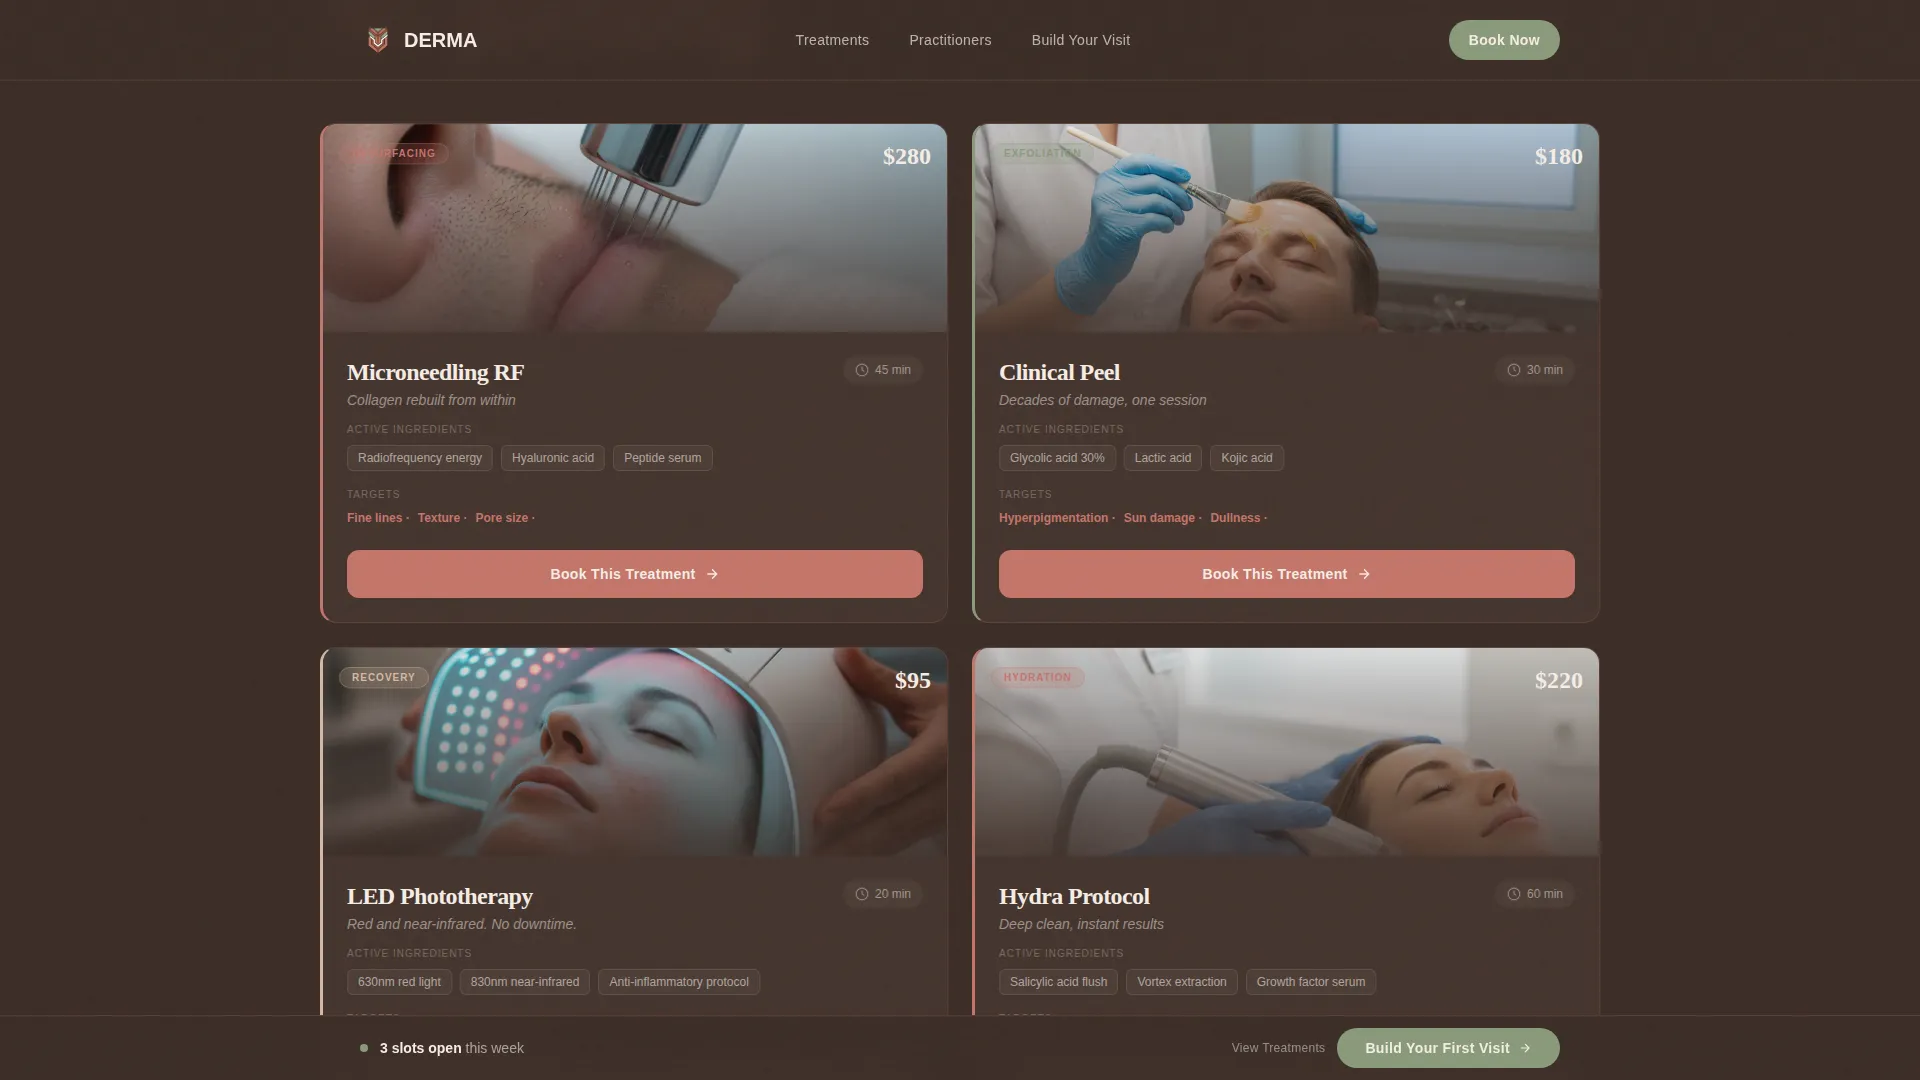The height and width of the screenshot is (1080, 1920).
Task: Click the clock icon beside 45 min
Action: [862, 370]
